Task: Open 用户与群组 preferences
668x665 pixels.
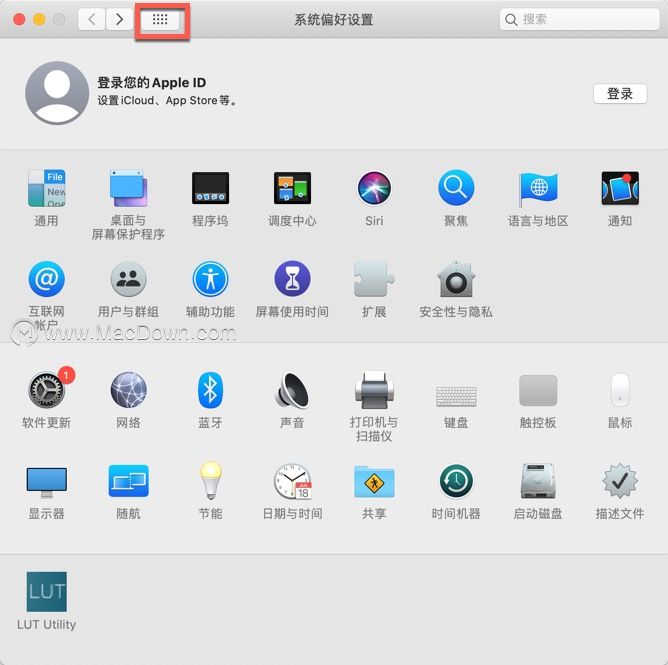Action: (128, 279)
